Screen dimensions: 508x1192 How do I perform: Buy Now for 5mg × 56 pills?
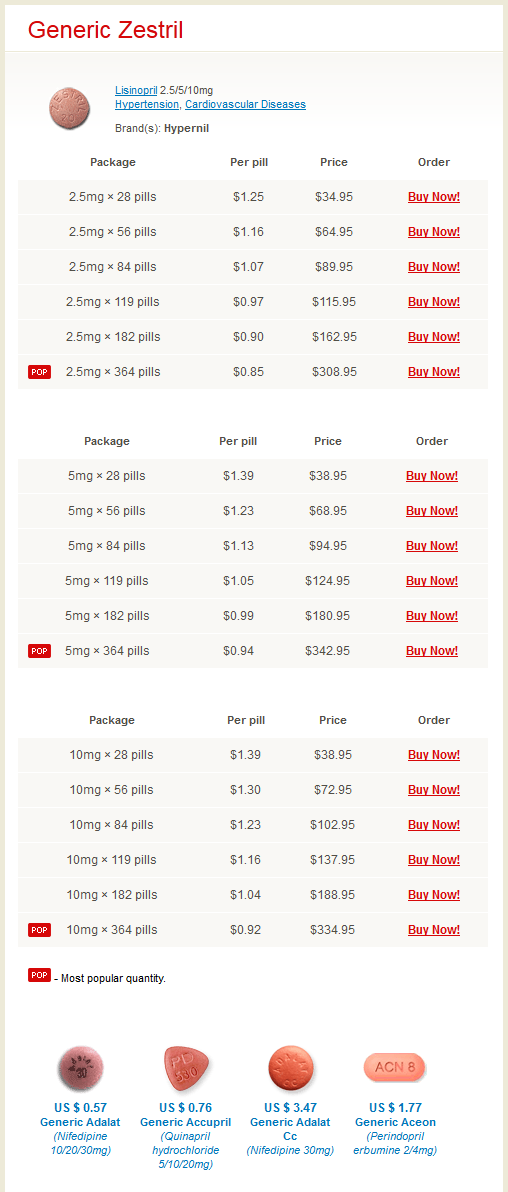(x=432, y=511)
